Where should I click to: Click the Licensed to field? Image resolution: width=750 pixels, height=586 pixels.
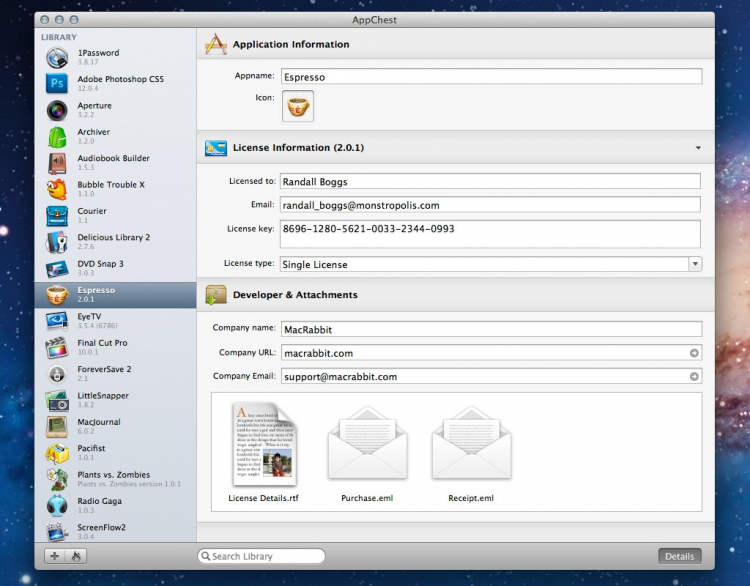[x=490, y=181]
